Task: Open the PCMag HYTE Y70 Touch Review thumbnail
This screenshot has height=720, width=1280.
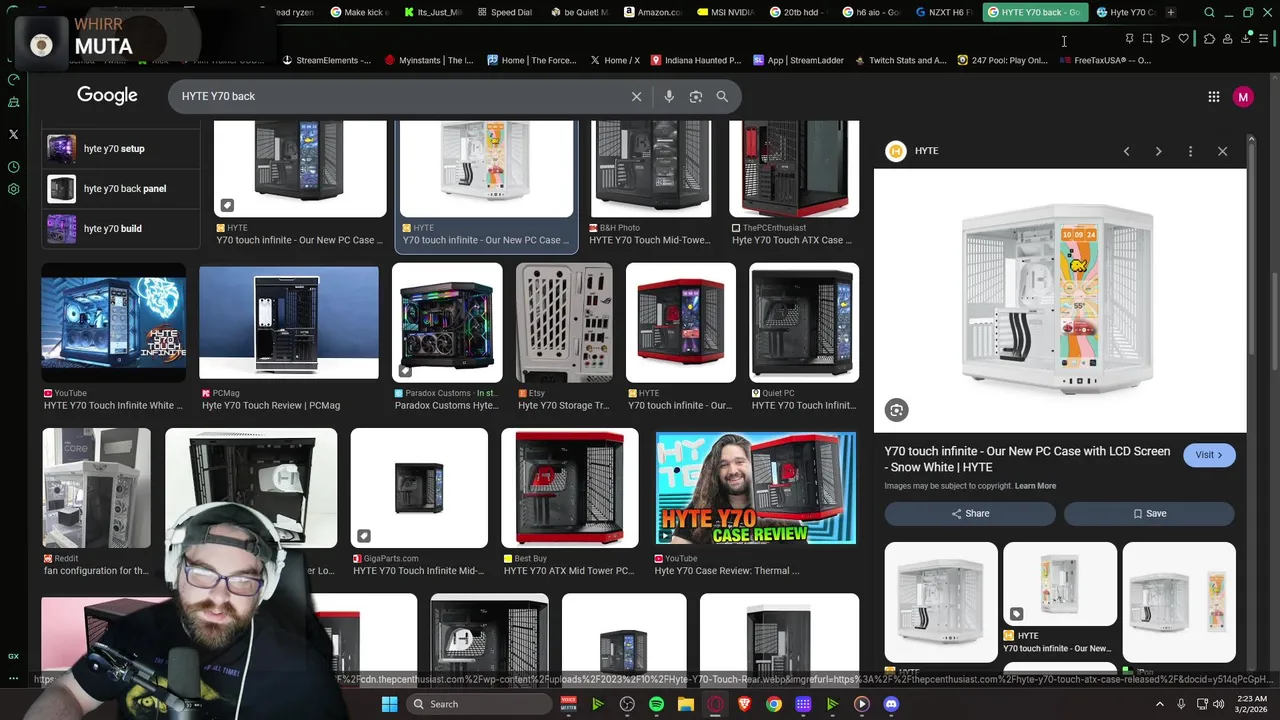Action: [x=289, y=323]
